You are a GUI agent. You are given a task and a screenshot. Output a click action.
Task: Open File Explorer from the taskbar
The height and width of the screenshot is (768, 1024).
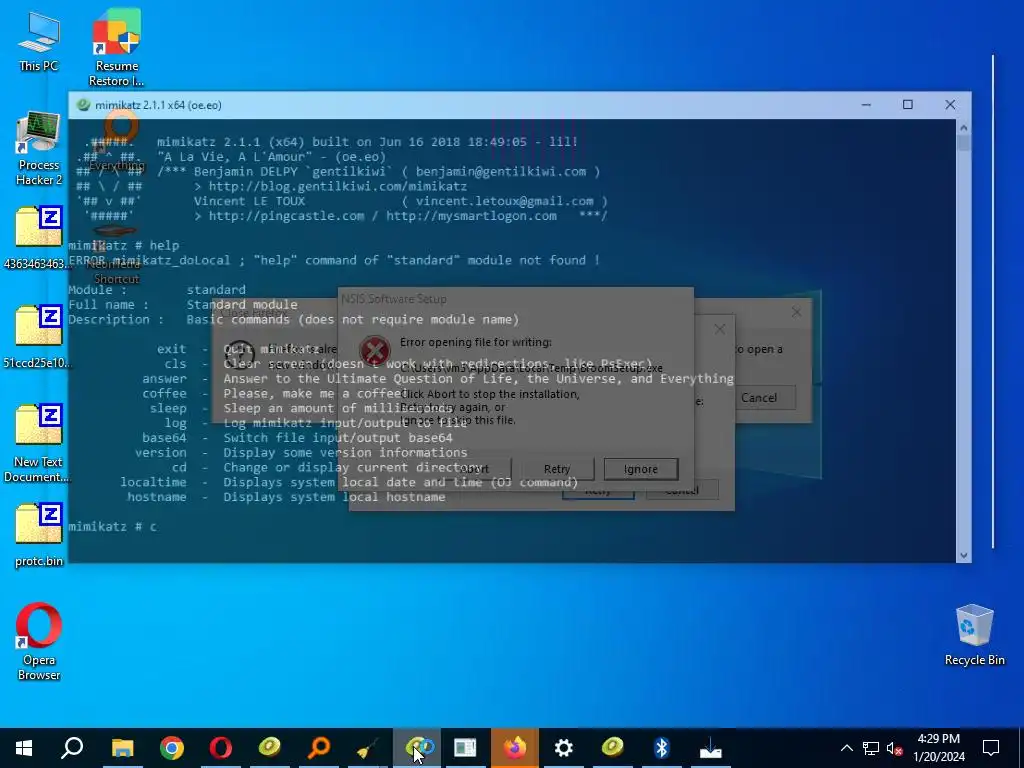(x=122, y=748)
